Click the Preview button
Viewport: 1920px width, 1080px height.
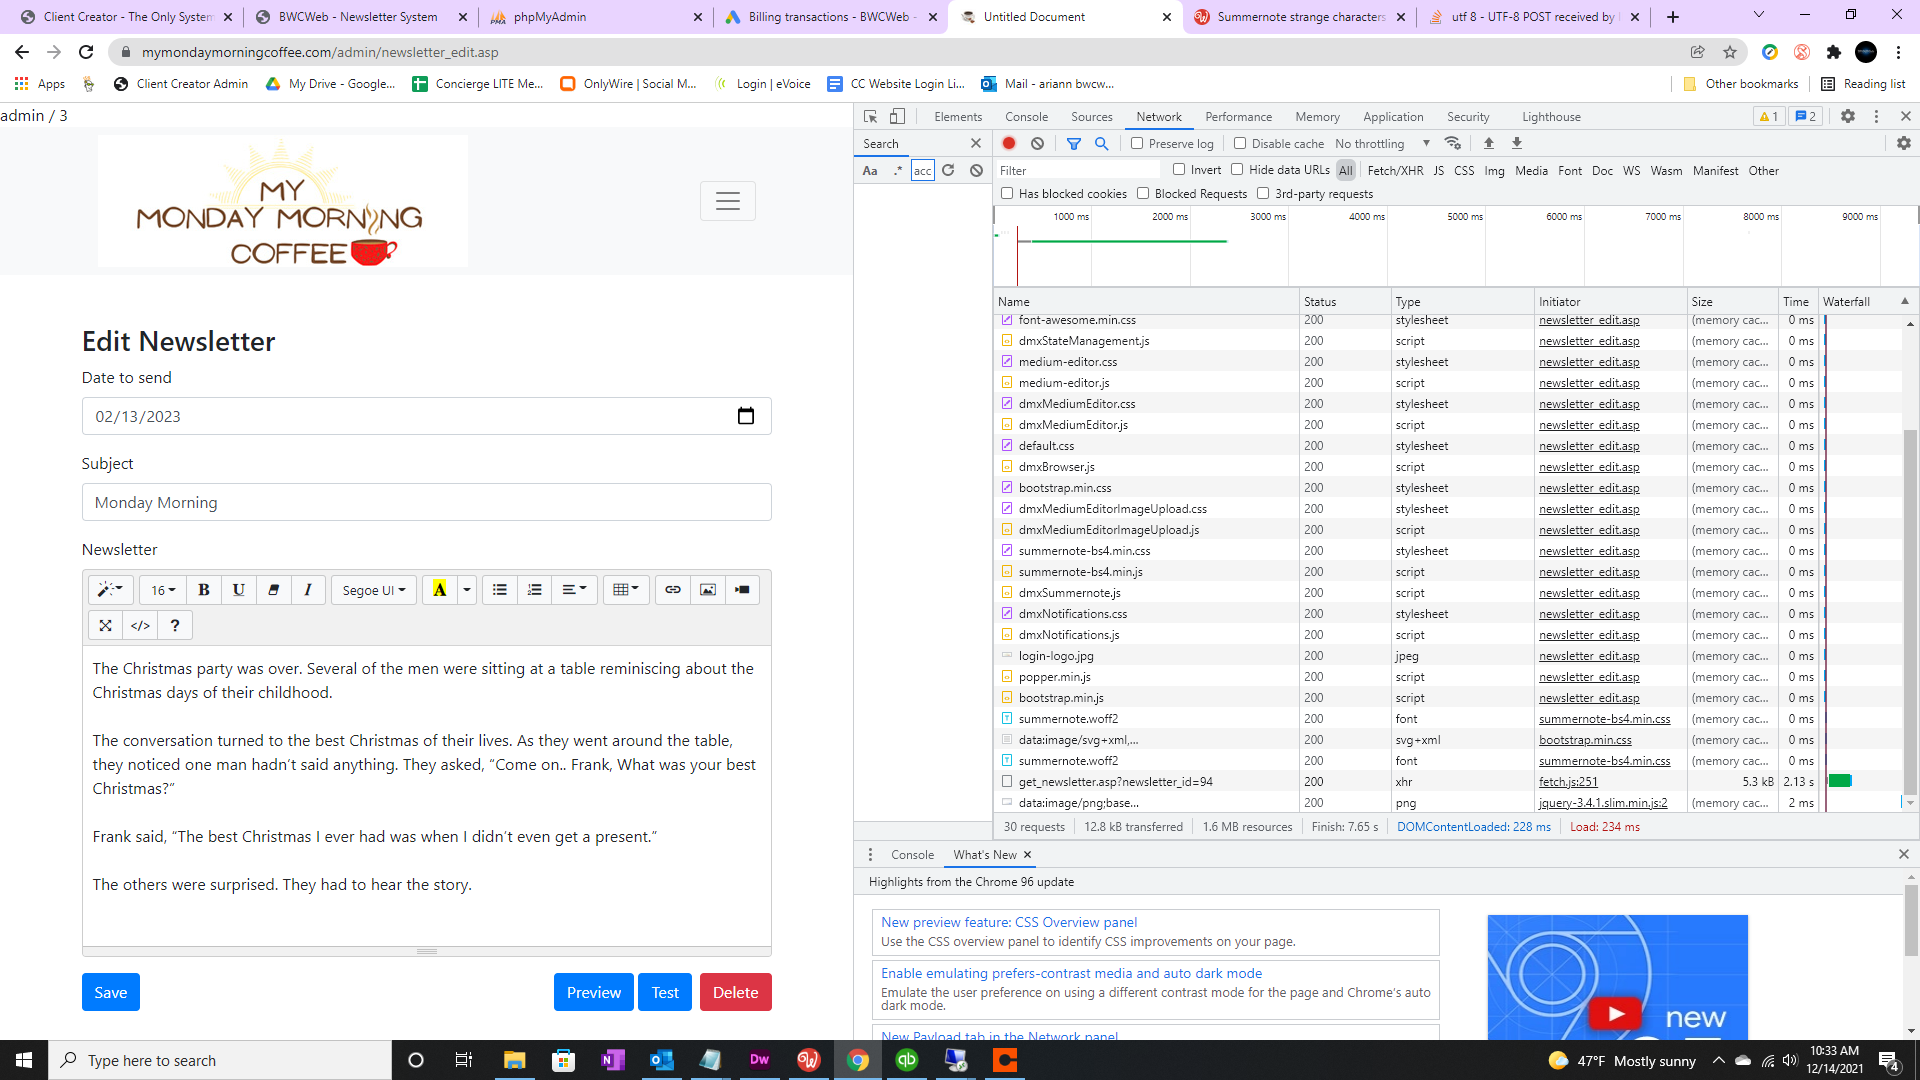coord(594,992)
